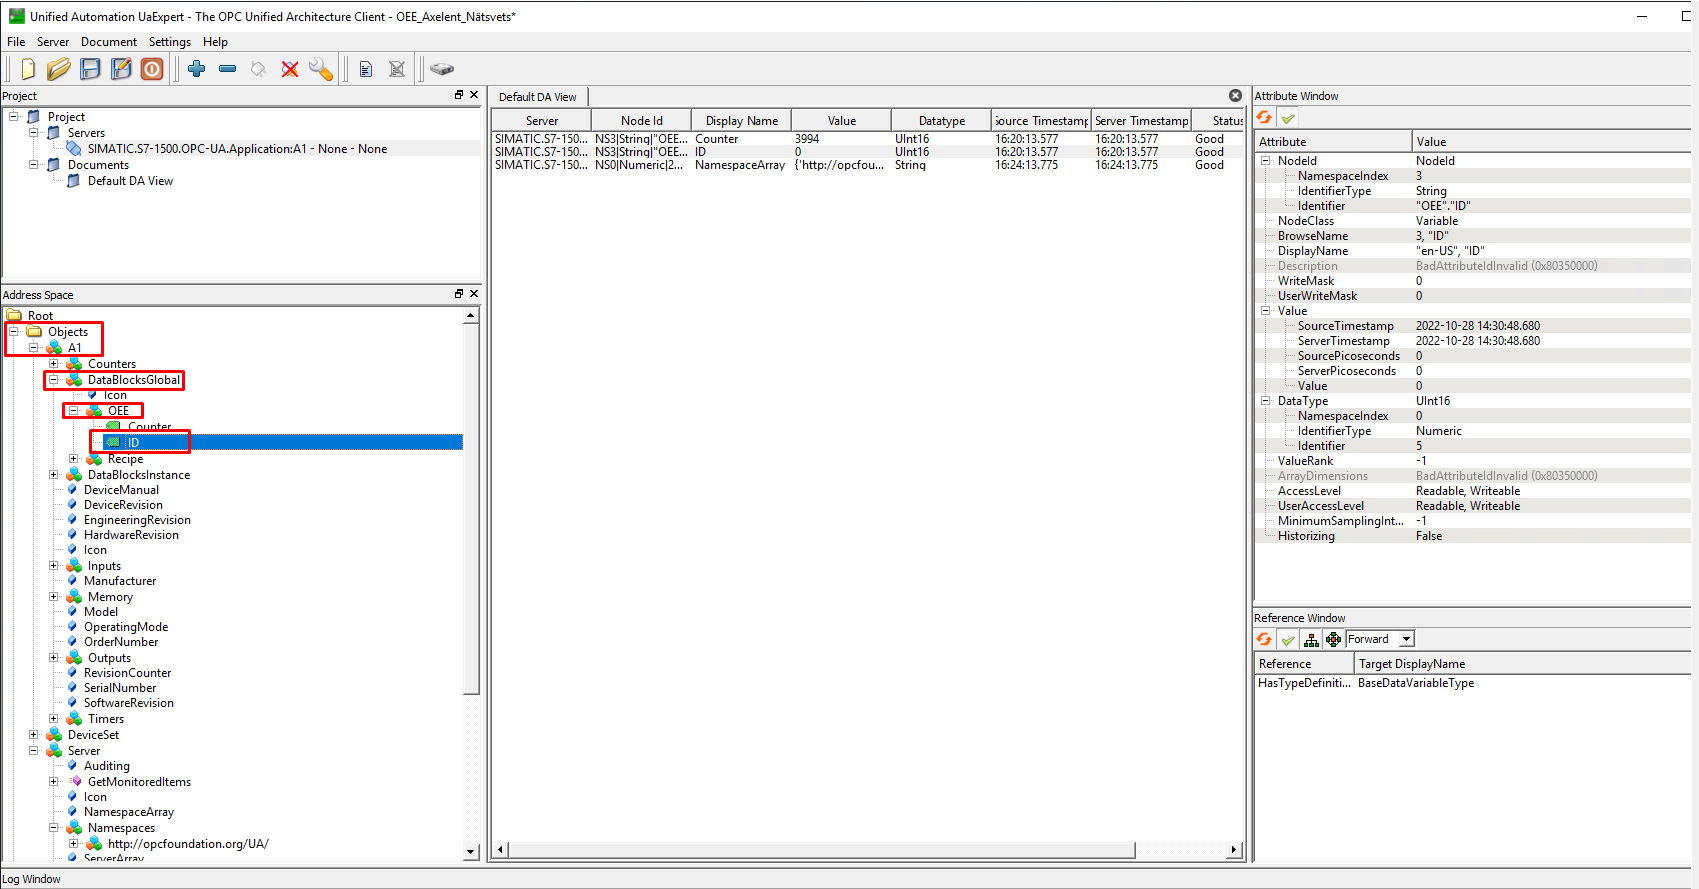Open Server Settings wrench icon

[321, 69]
